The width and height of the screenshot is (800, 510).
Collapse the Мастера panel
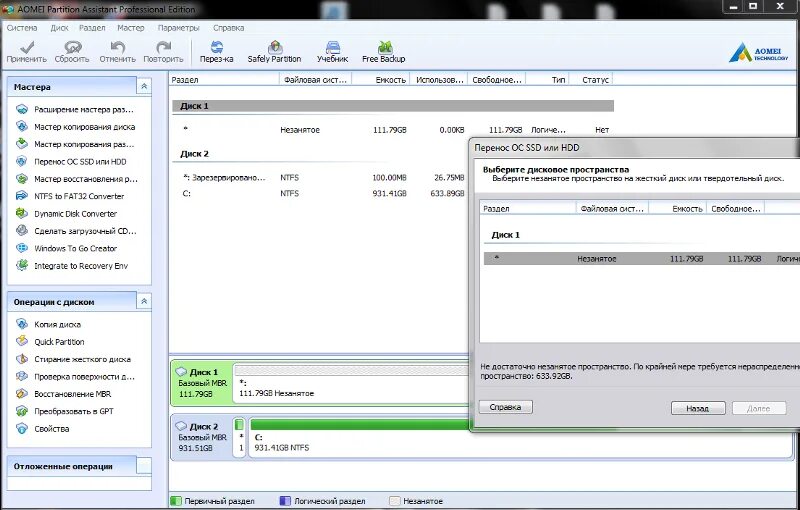[x=144, y=86]
